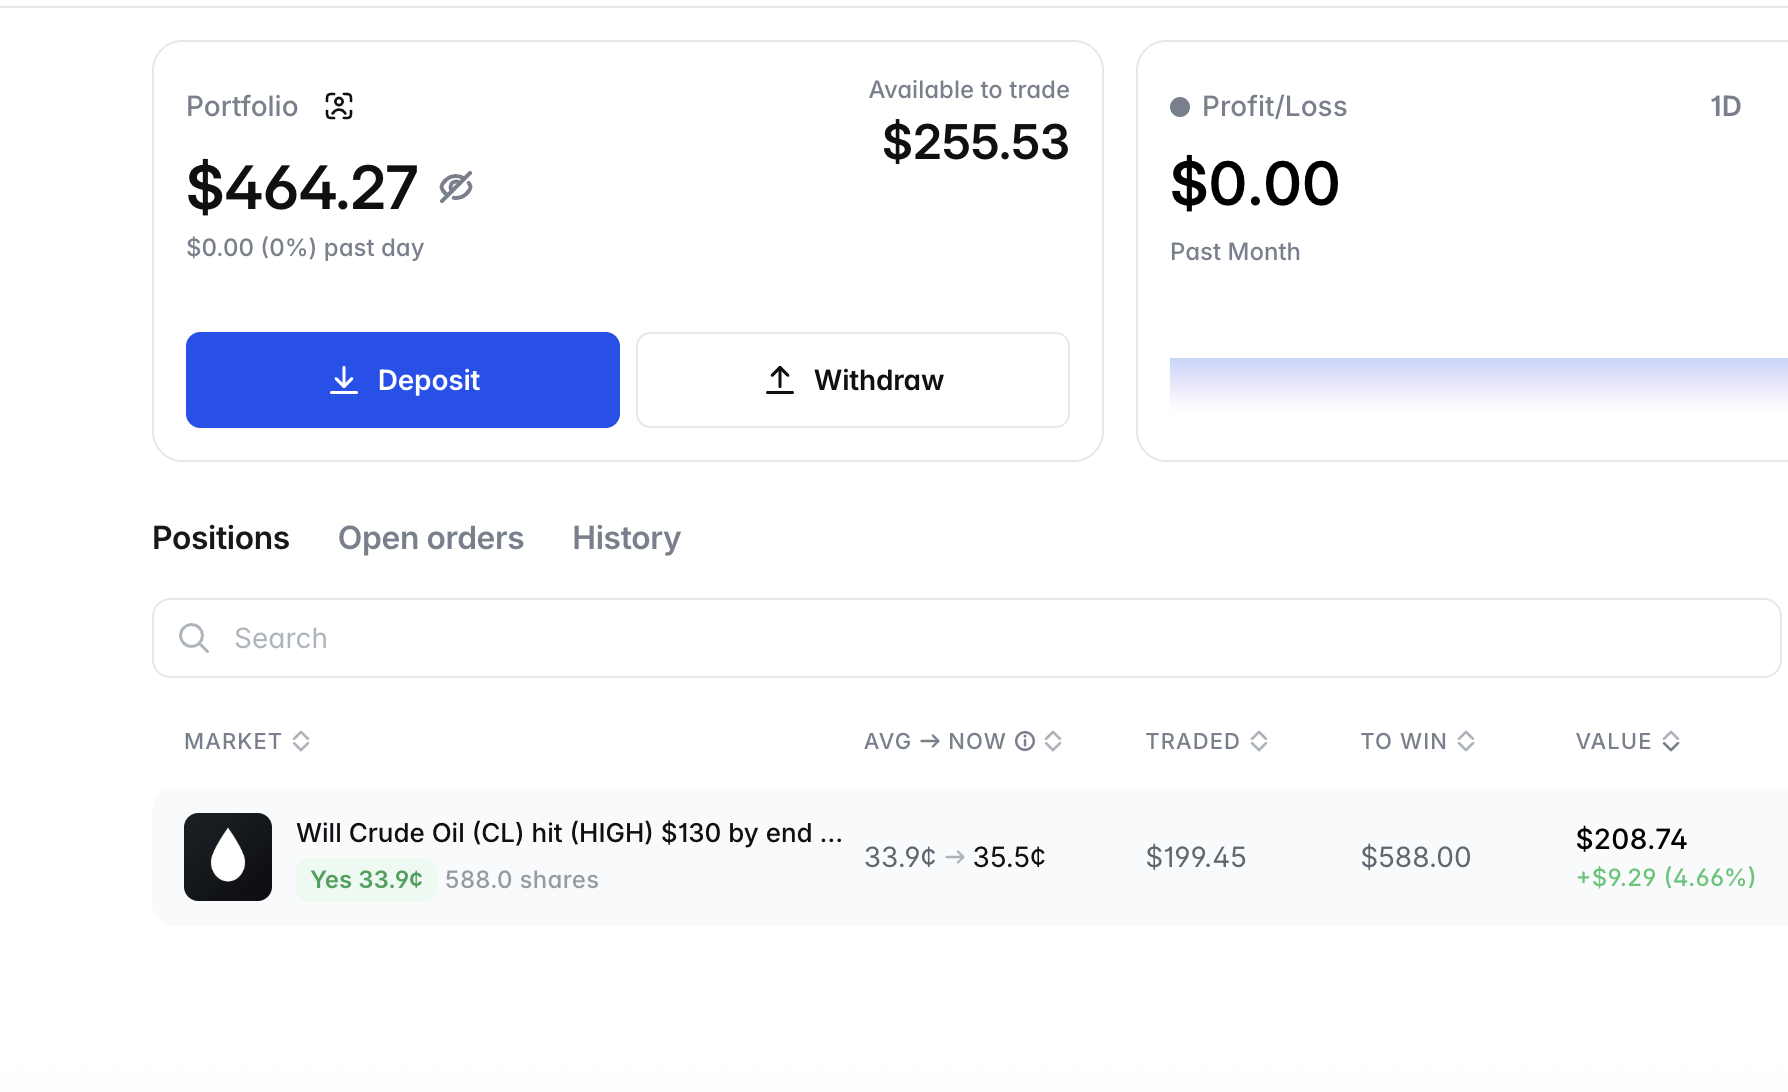This screenshot has height=1092, width=1788.
Task: Select the 1D time range
Action: 1725,107
